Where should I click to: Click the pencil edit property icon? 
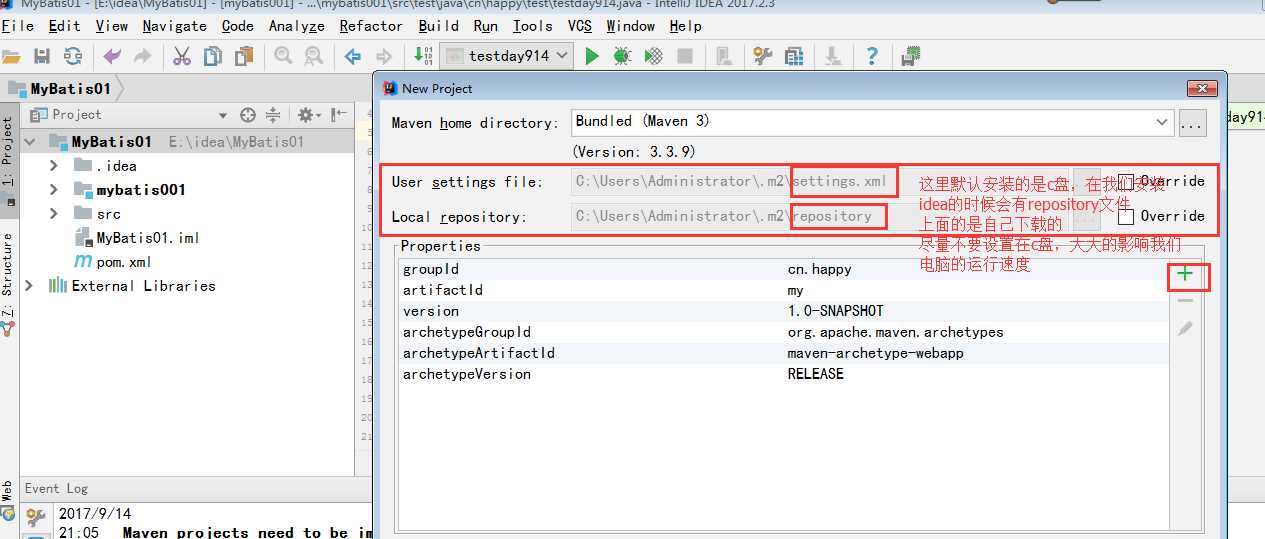[1185, 328]
